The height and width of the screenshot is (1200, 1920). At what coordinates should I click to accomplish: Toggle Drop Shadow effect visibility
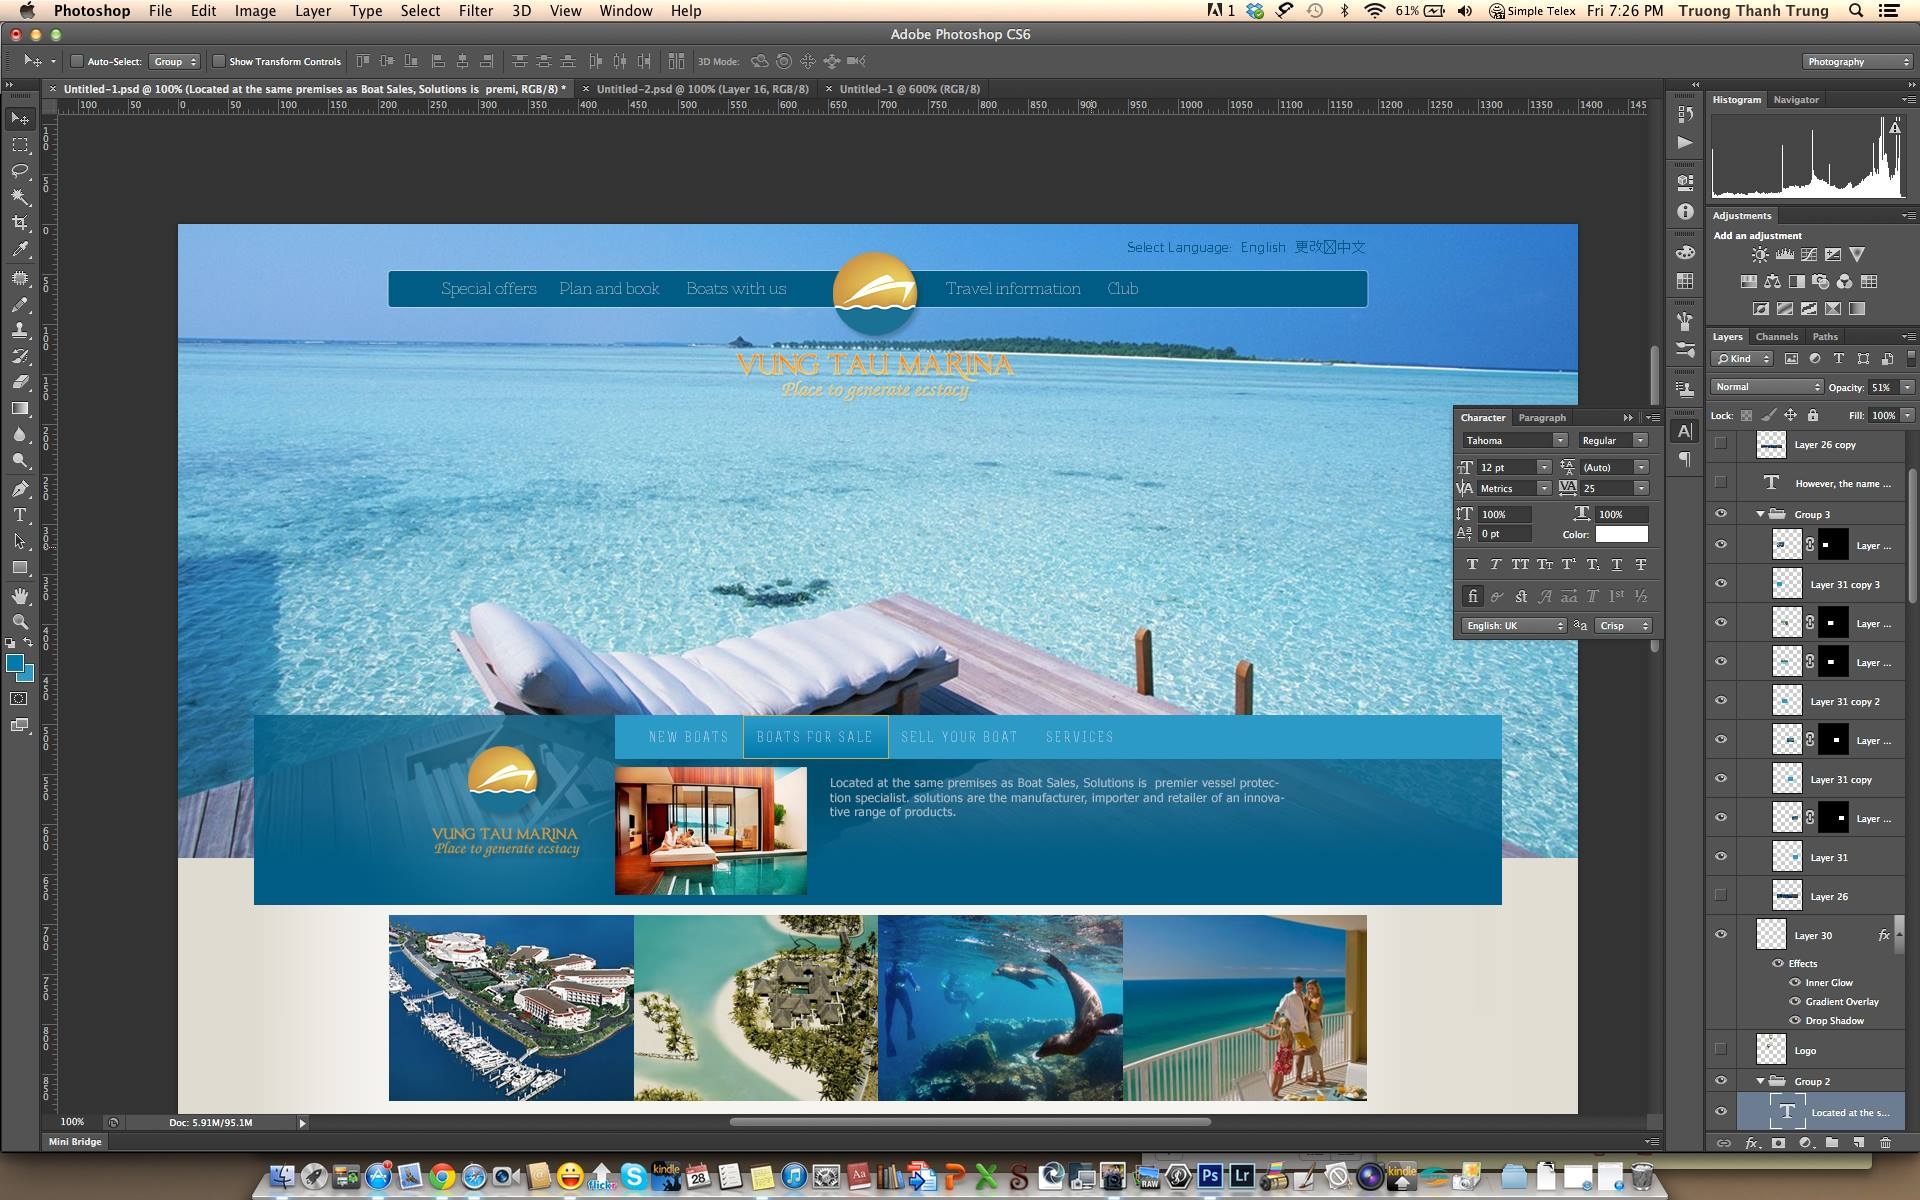(1795, 1021)
